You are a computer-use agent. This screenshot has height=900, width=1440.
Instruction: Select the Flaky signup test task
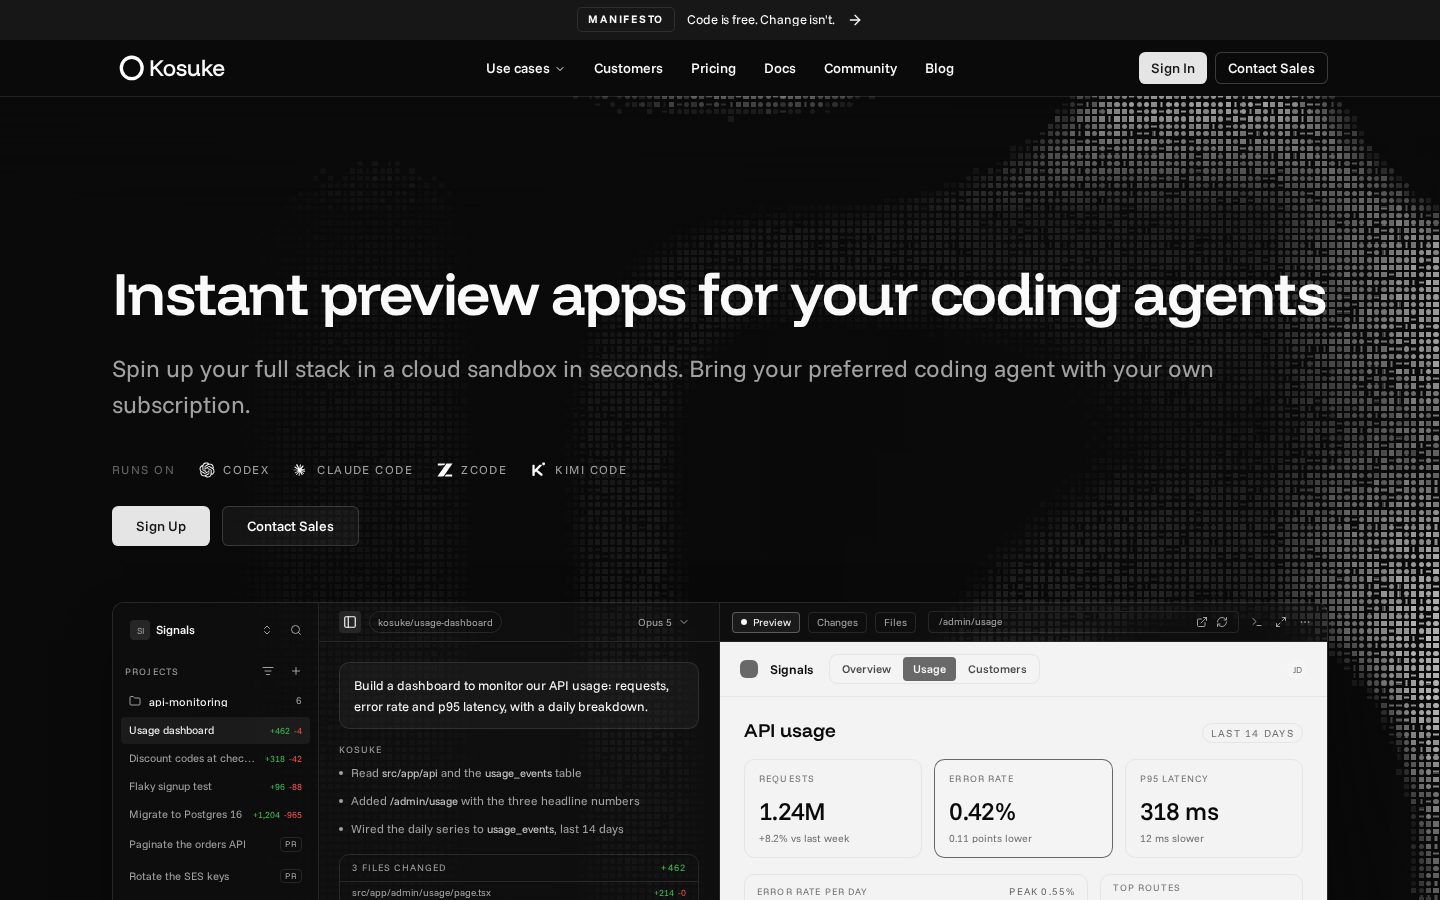(215, 786)
